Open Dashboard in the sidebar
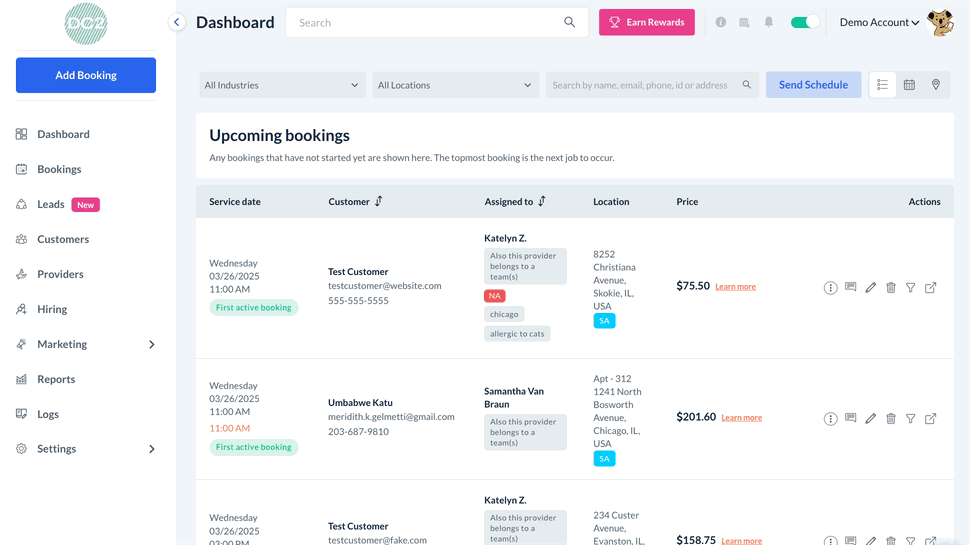This screenshot has height=545, width=970. (63, 134)
